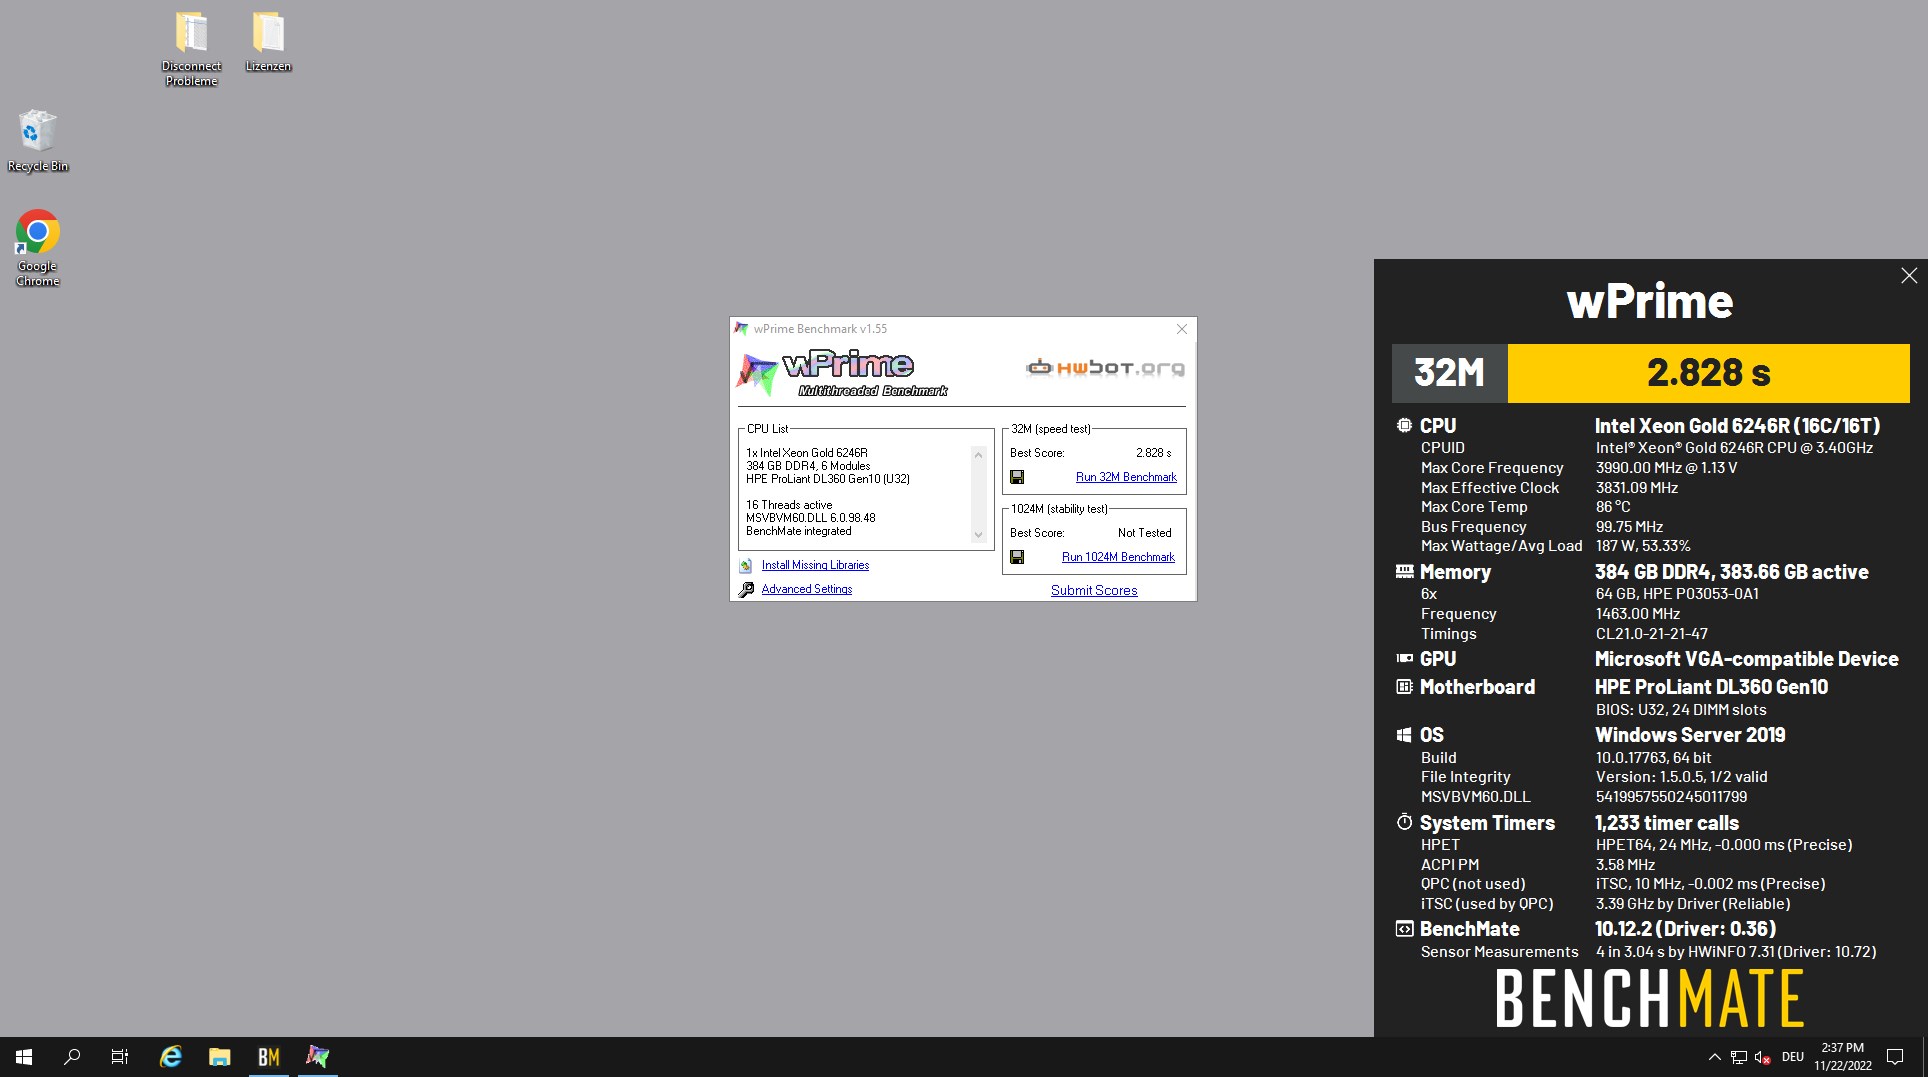Launch Google Chrome from the desktop
1928x1077 pixels.
38,248
